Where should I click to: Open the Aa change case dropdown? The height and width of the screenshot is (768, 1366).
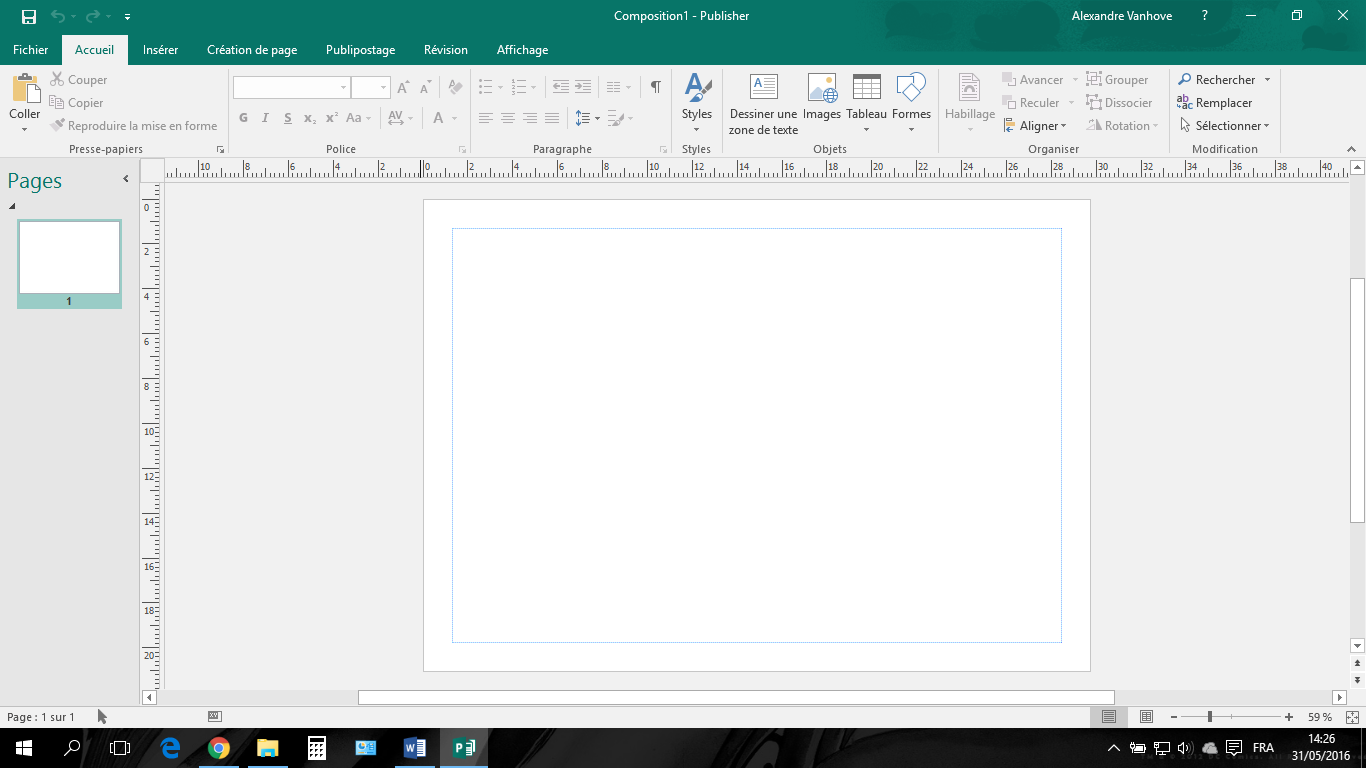[x=358, y=118]
